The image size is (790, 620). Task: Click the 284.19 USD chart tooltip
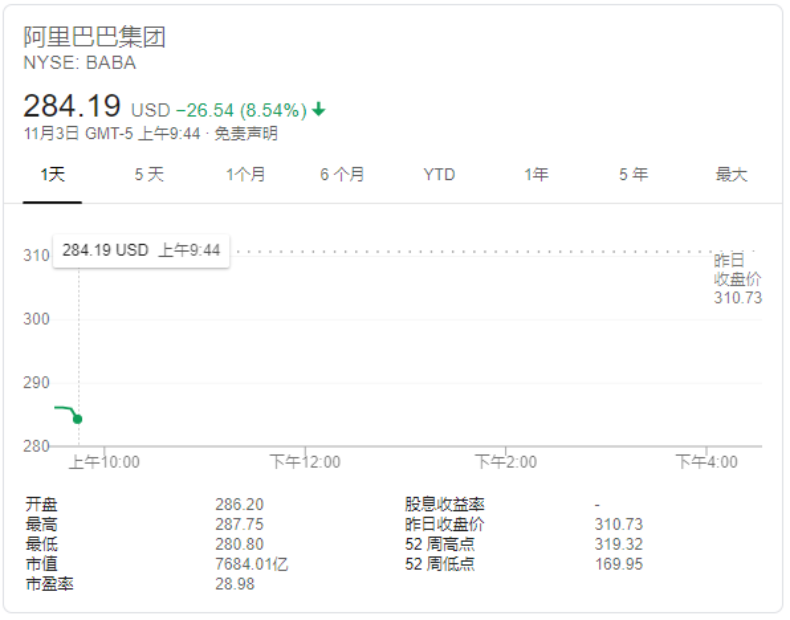coord(141,250)
